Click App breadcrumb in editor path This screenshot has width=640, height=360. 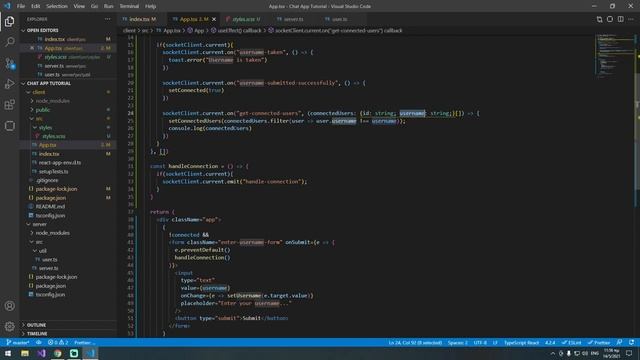pos(199,31)
